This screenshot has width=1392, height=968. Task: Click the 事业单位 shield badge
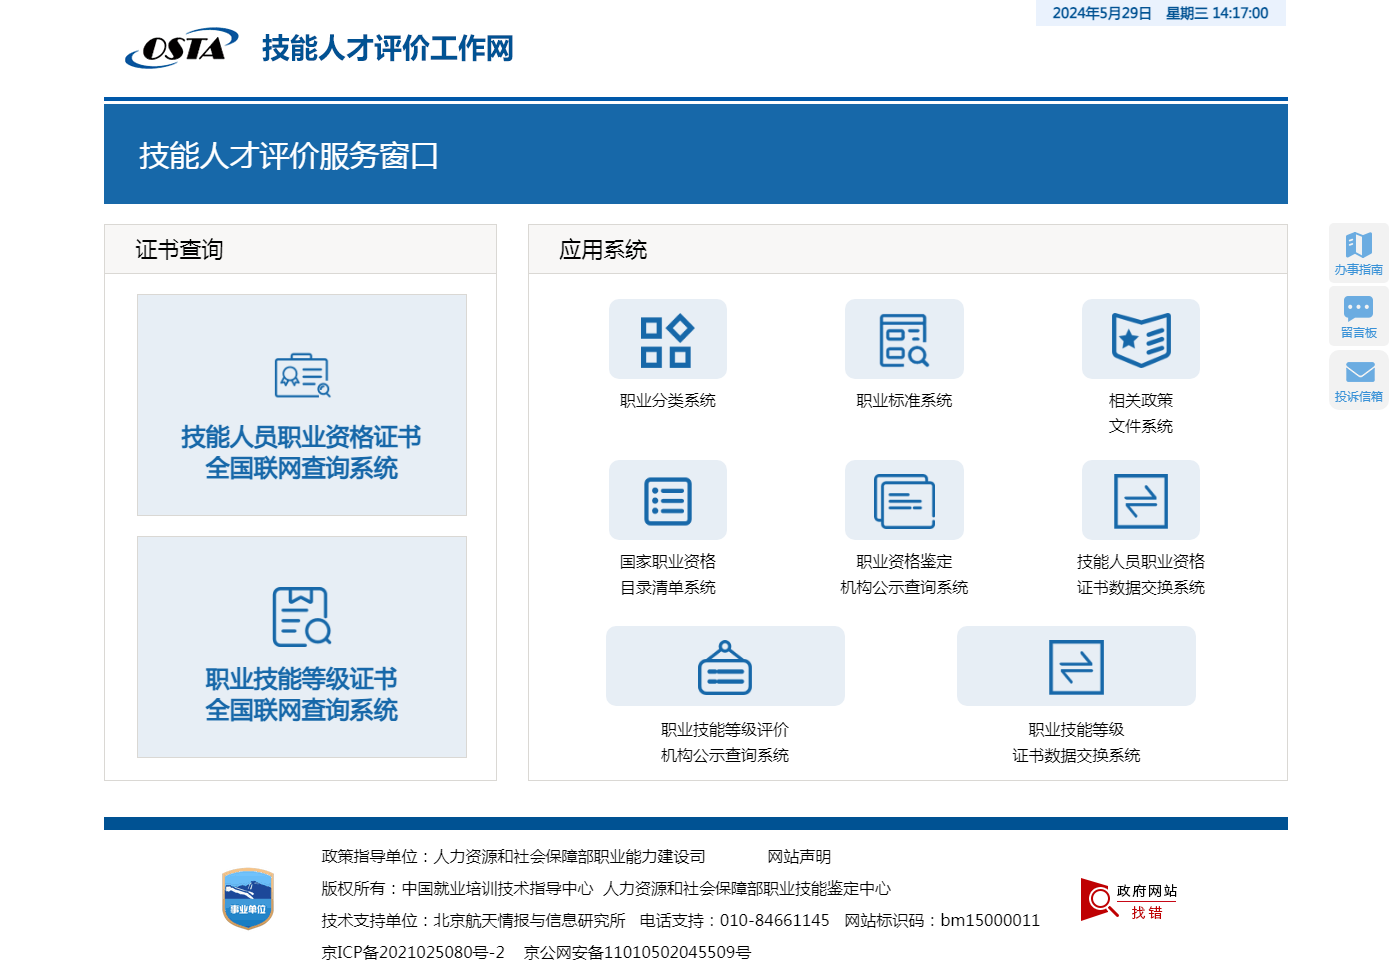[x=248, y=898]
